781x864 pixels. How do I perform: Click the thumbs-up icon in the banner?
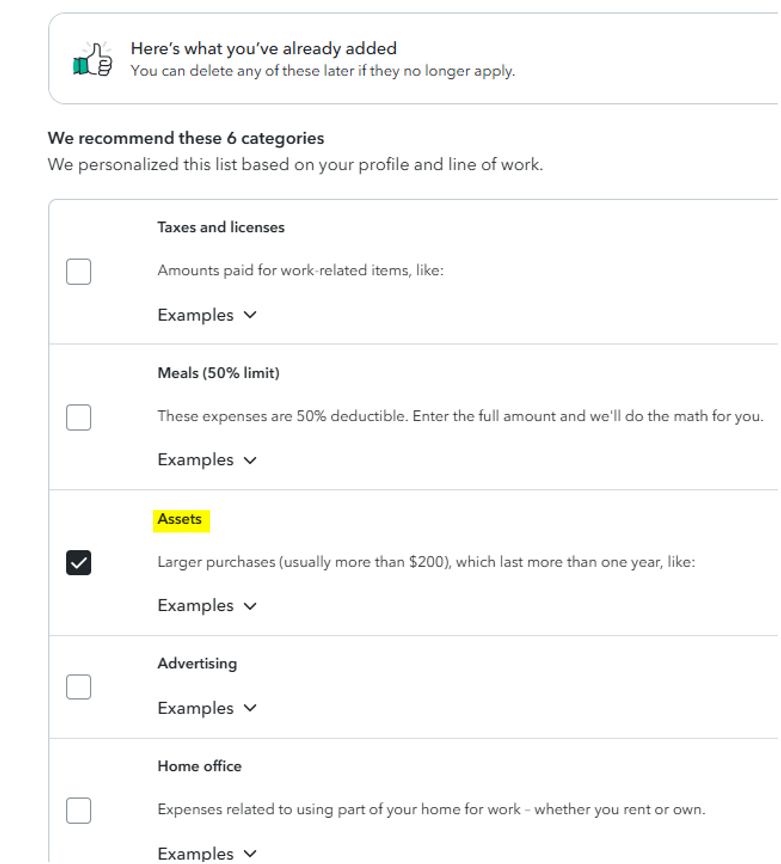[92, 60]
